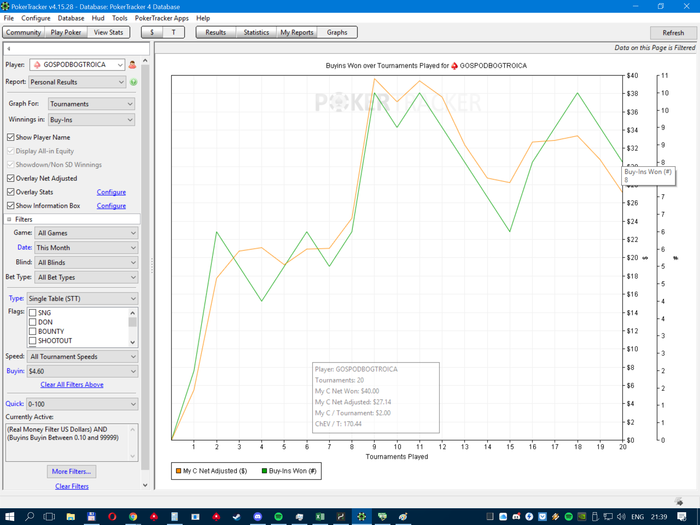
Task: Click the Display All-in Equity checkbox
Action: [x=11, y=151]
